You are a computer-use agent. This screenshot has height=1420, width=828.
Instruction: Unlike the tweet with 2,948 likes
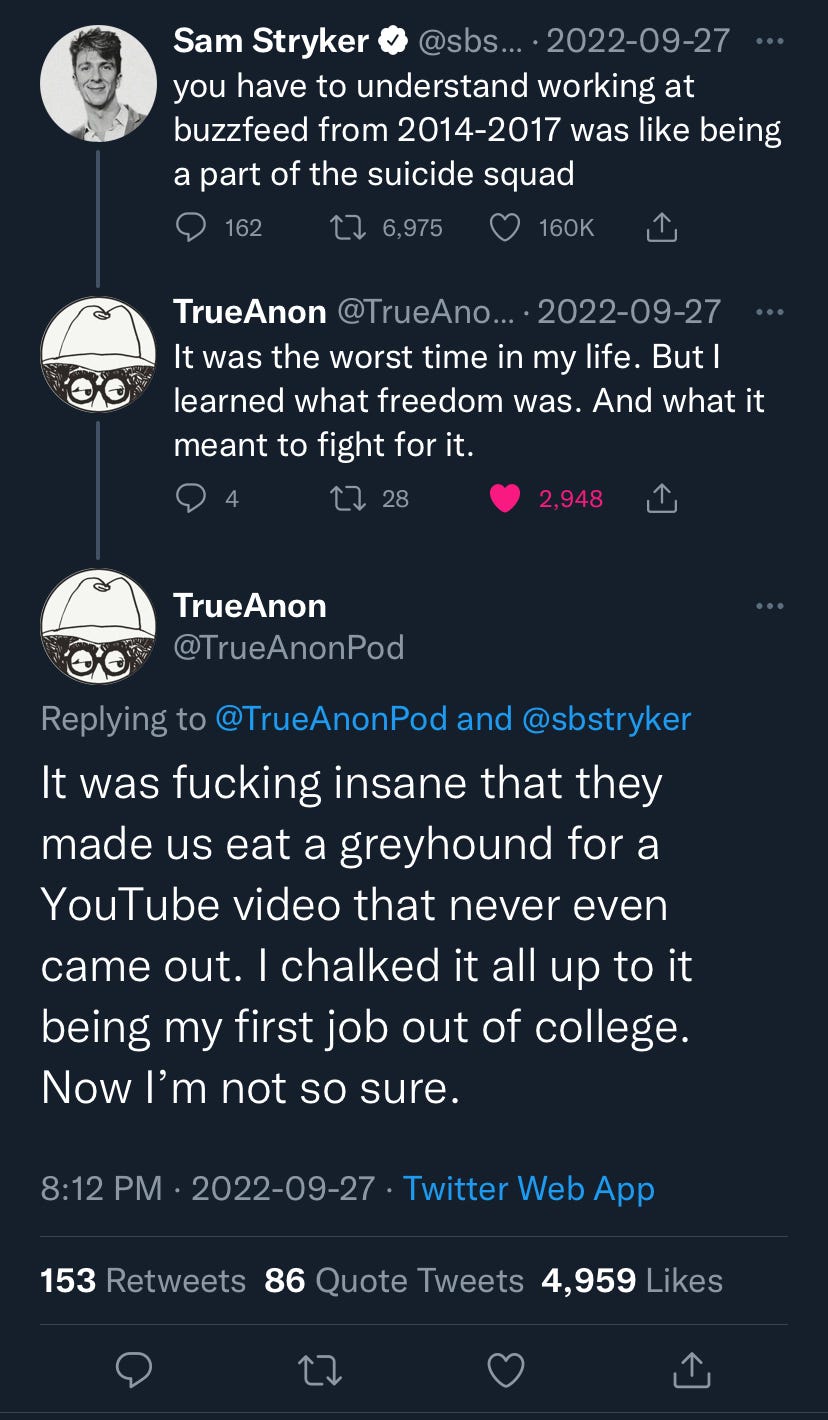(x=505, y=498)
